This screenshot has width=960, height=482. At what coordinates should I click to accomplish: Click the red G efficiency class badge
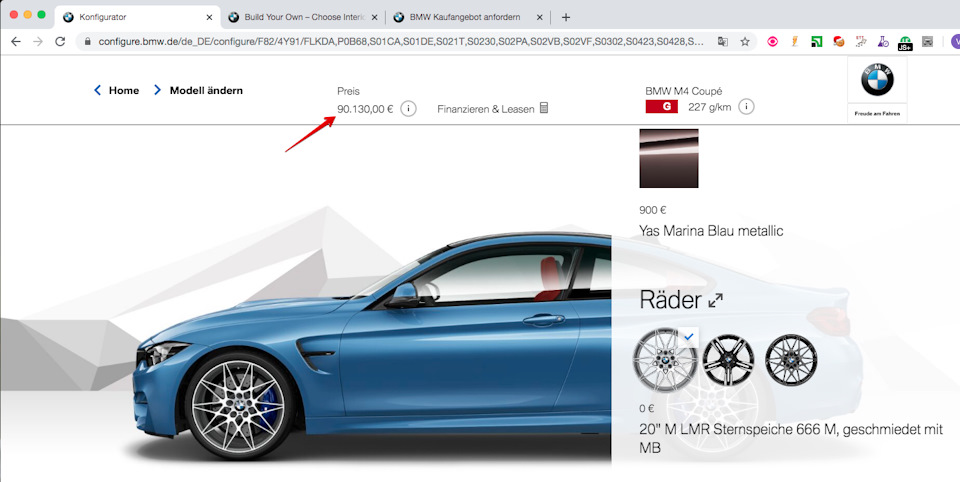pos(661,107)
